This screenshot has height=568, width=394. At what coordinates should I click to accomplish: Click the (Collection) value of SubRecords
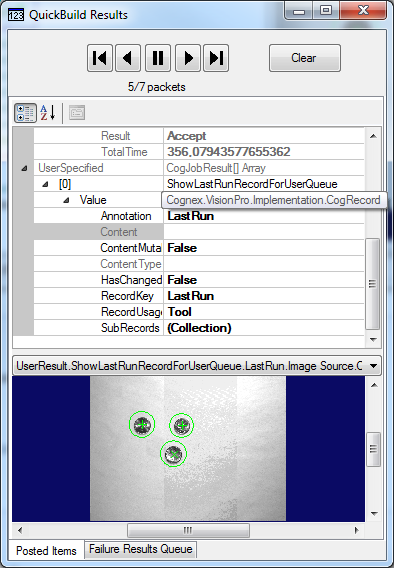[x=199, y=328]
